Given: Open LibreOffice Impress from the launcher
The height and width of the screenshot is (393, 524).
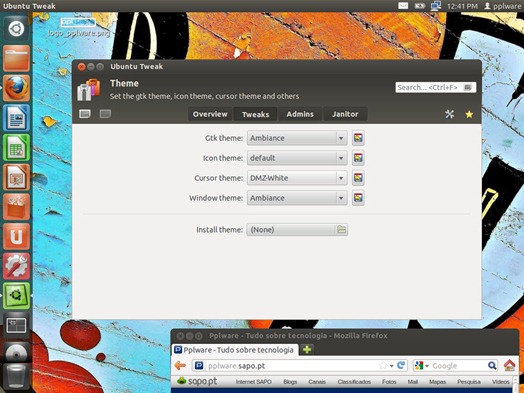Looking at the screenshot, I should (16, 177).
